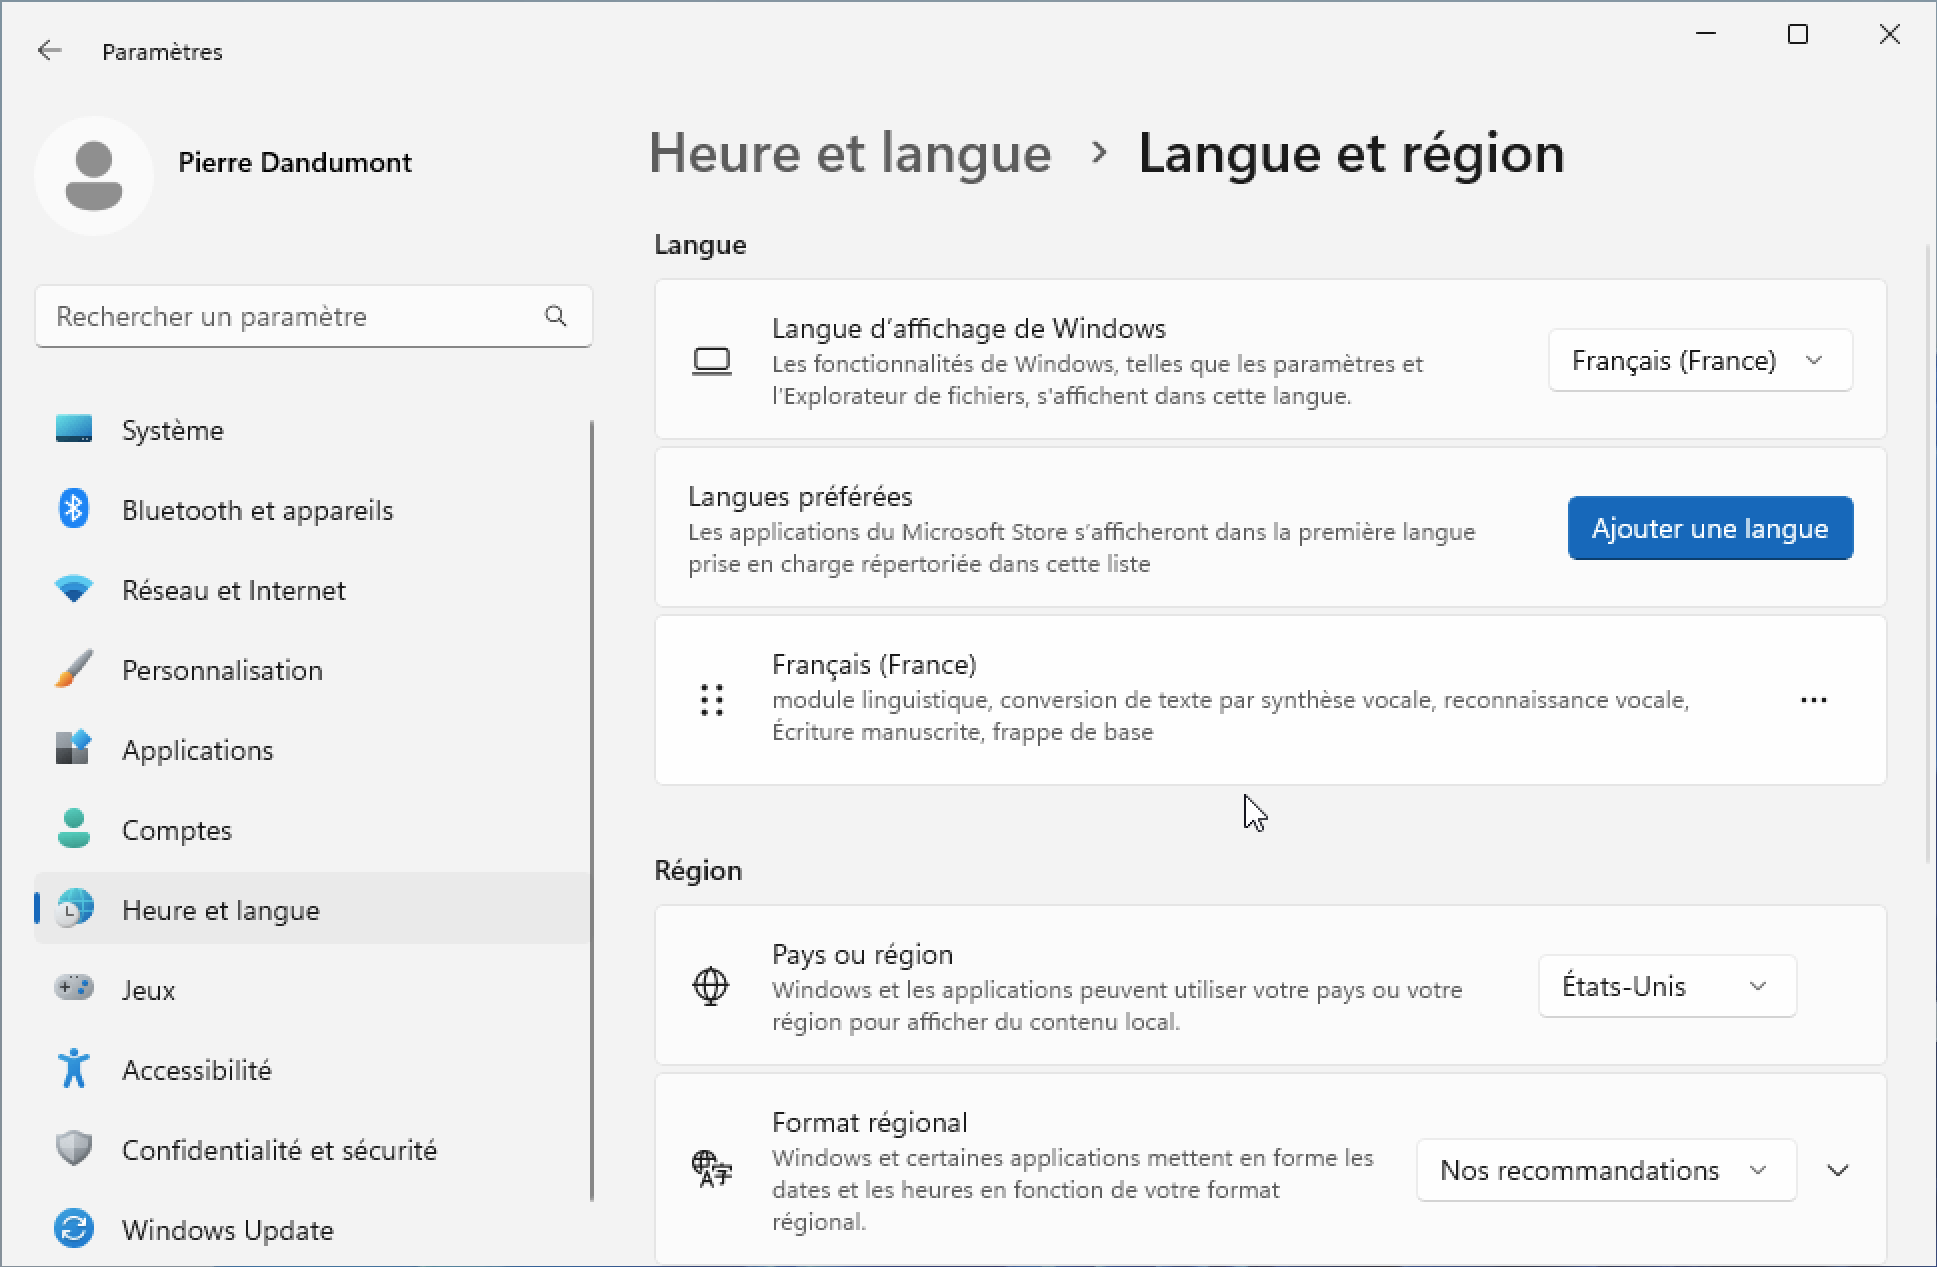
Task: Open the Pays ou région dropdown
Action: point(1667,986)
